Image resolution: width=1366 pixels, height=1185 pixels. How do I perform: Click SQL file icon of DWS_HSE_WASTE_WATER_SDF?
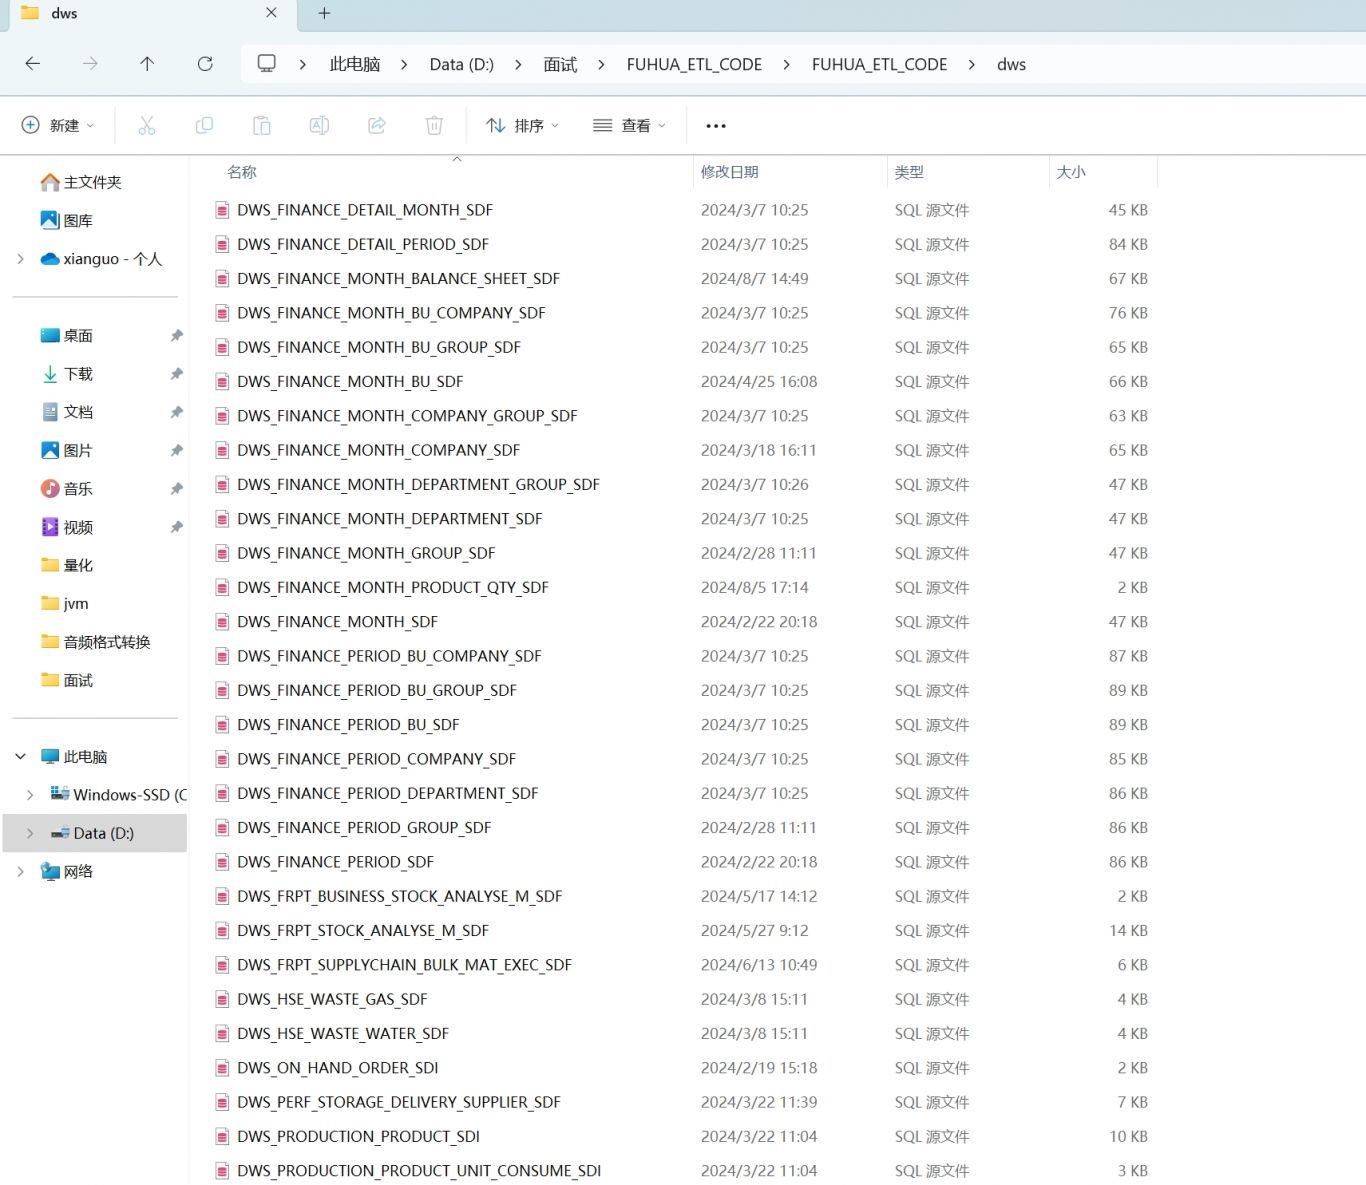(222, 1034)
